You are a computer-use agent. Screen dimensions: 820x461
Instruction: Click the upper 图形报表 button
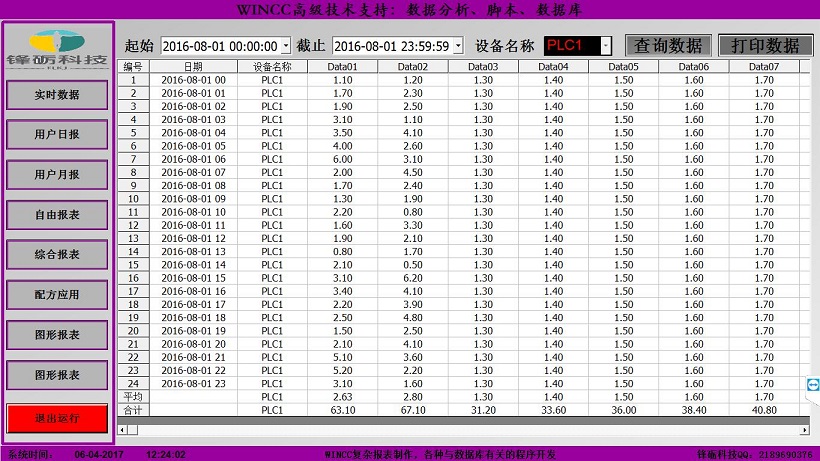pyautogui.click(x=57, y=335)
